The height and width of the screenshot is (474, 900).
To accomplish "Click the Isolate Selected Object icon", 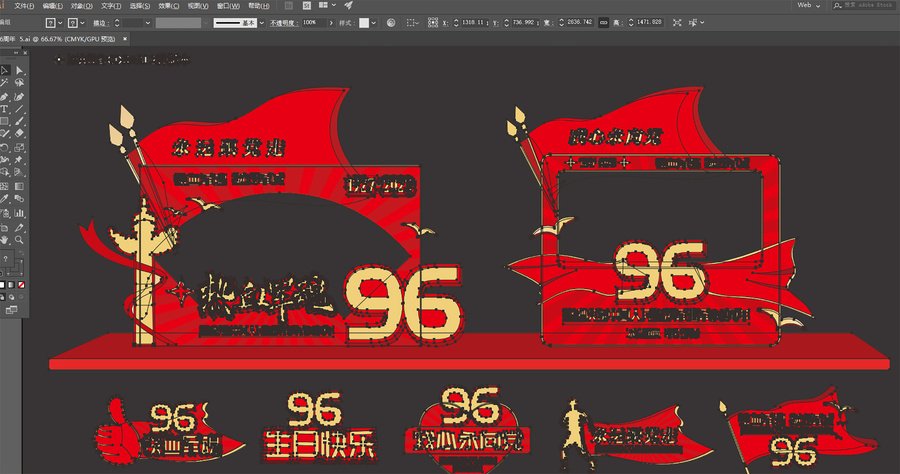I will pos(677,23).
